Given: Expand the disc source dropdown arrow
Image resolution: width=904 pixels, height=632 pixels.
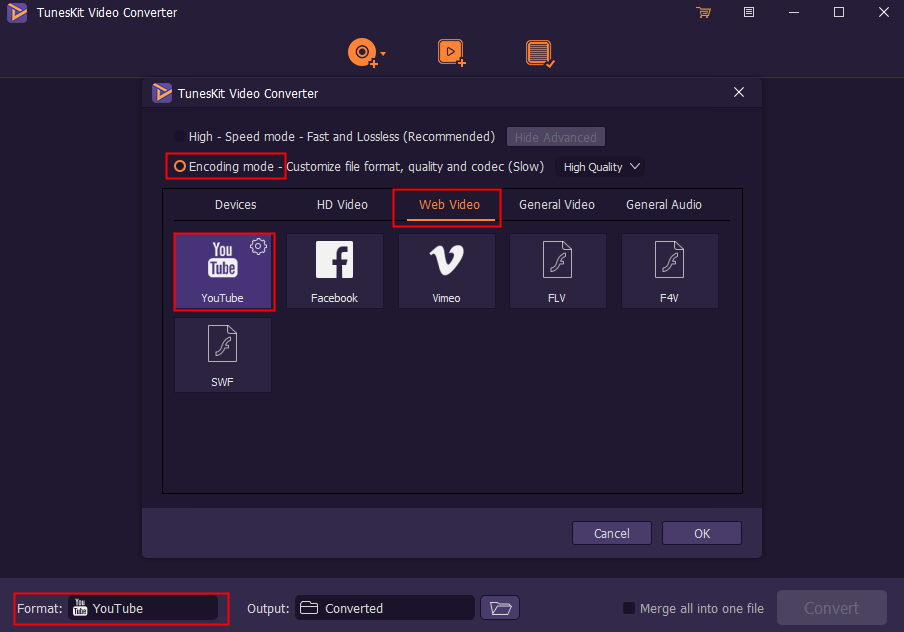Looking at the screenshot, I should tap(383, 54).
